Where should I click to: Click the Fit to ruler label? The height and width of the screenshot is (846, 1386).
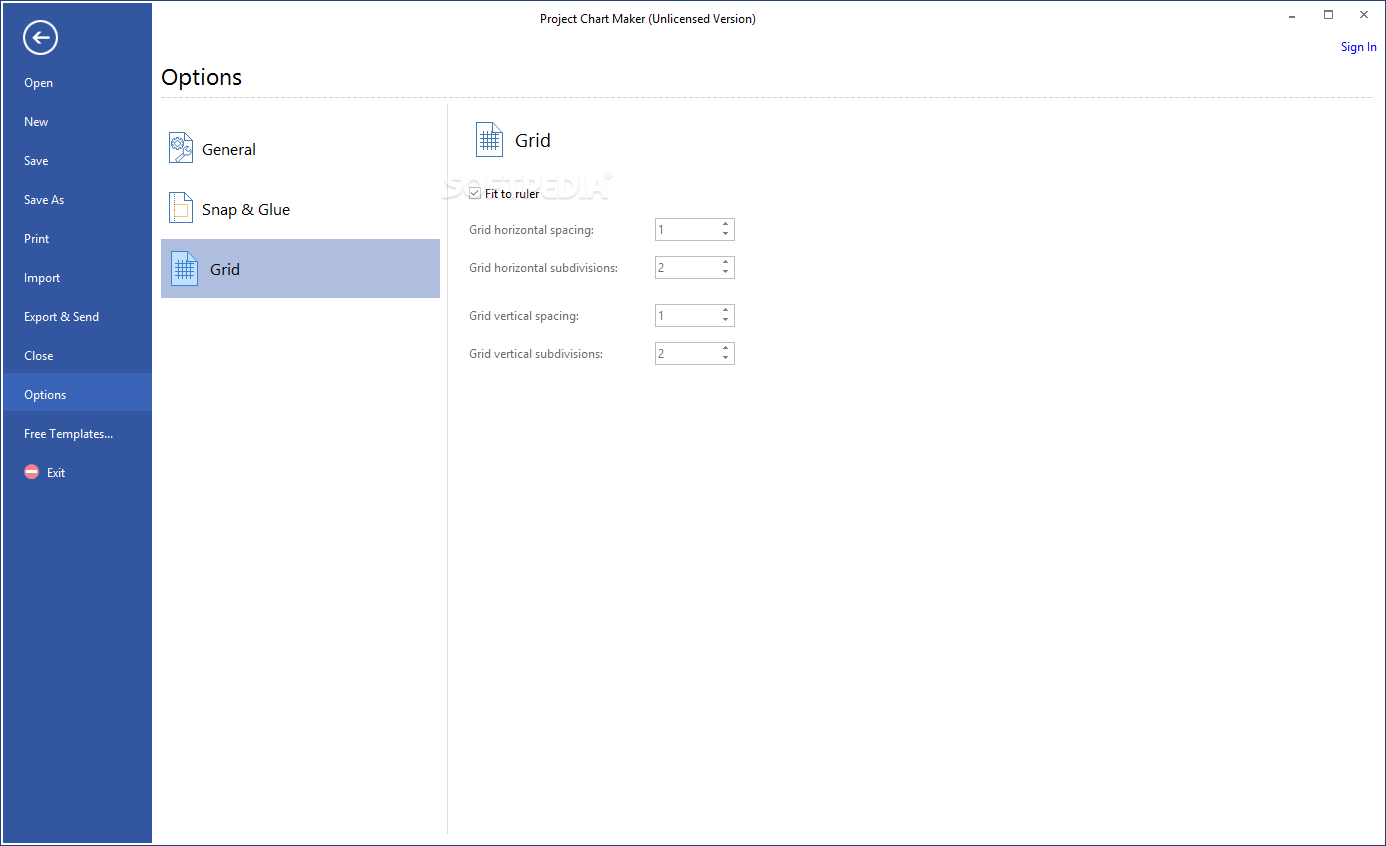click(512, 194)
